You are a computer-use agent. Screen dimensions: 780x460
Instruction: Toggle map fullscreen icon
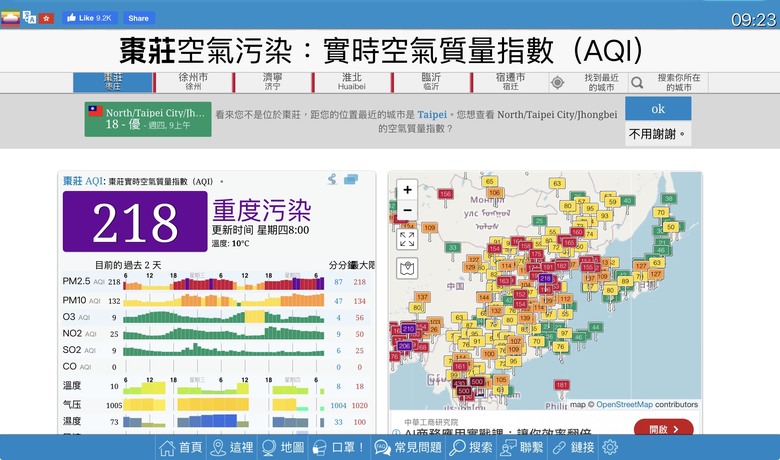407,239
